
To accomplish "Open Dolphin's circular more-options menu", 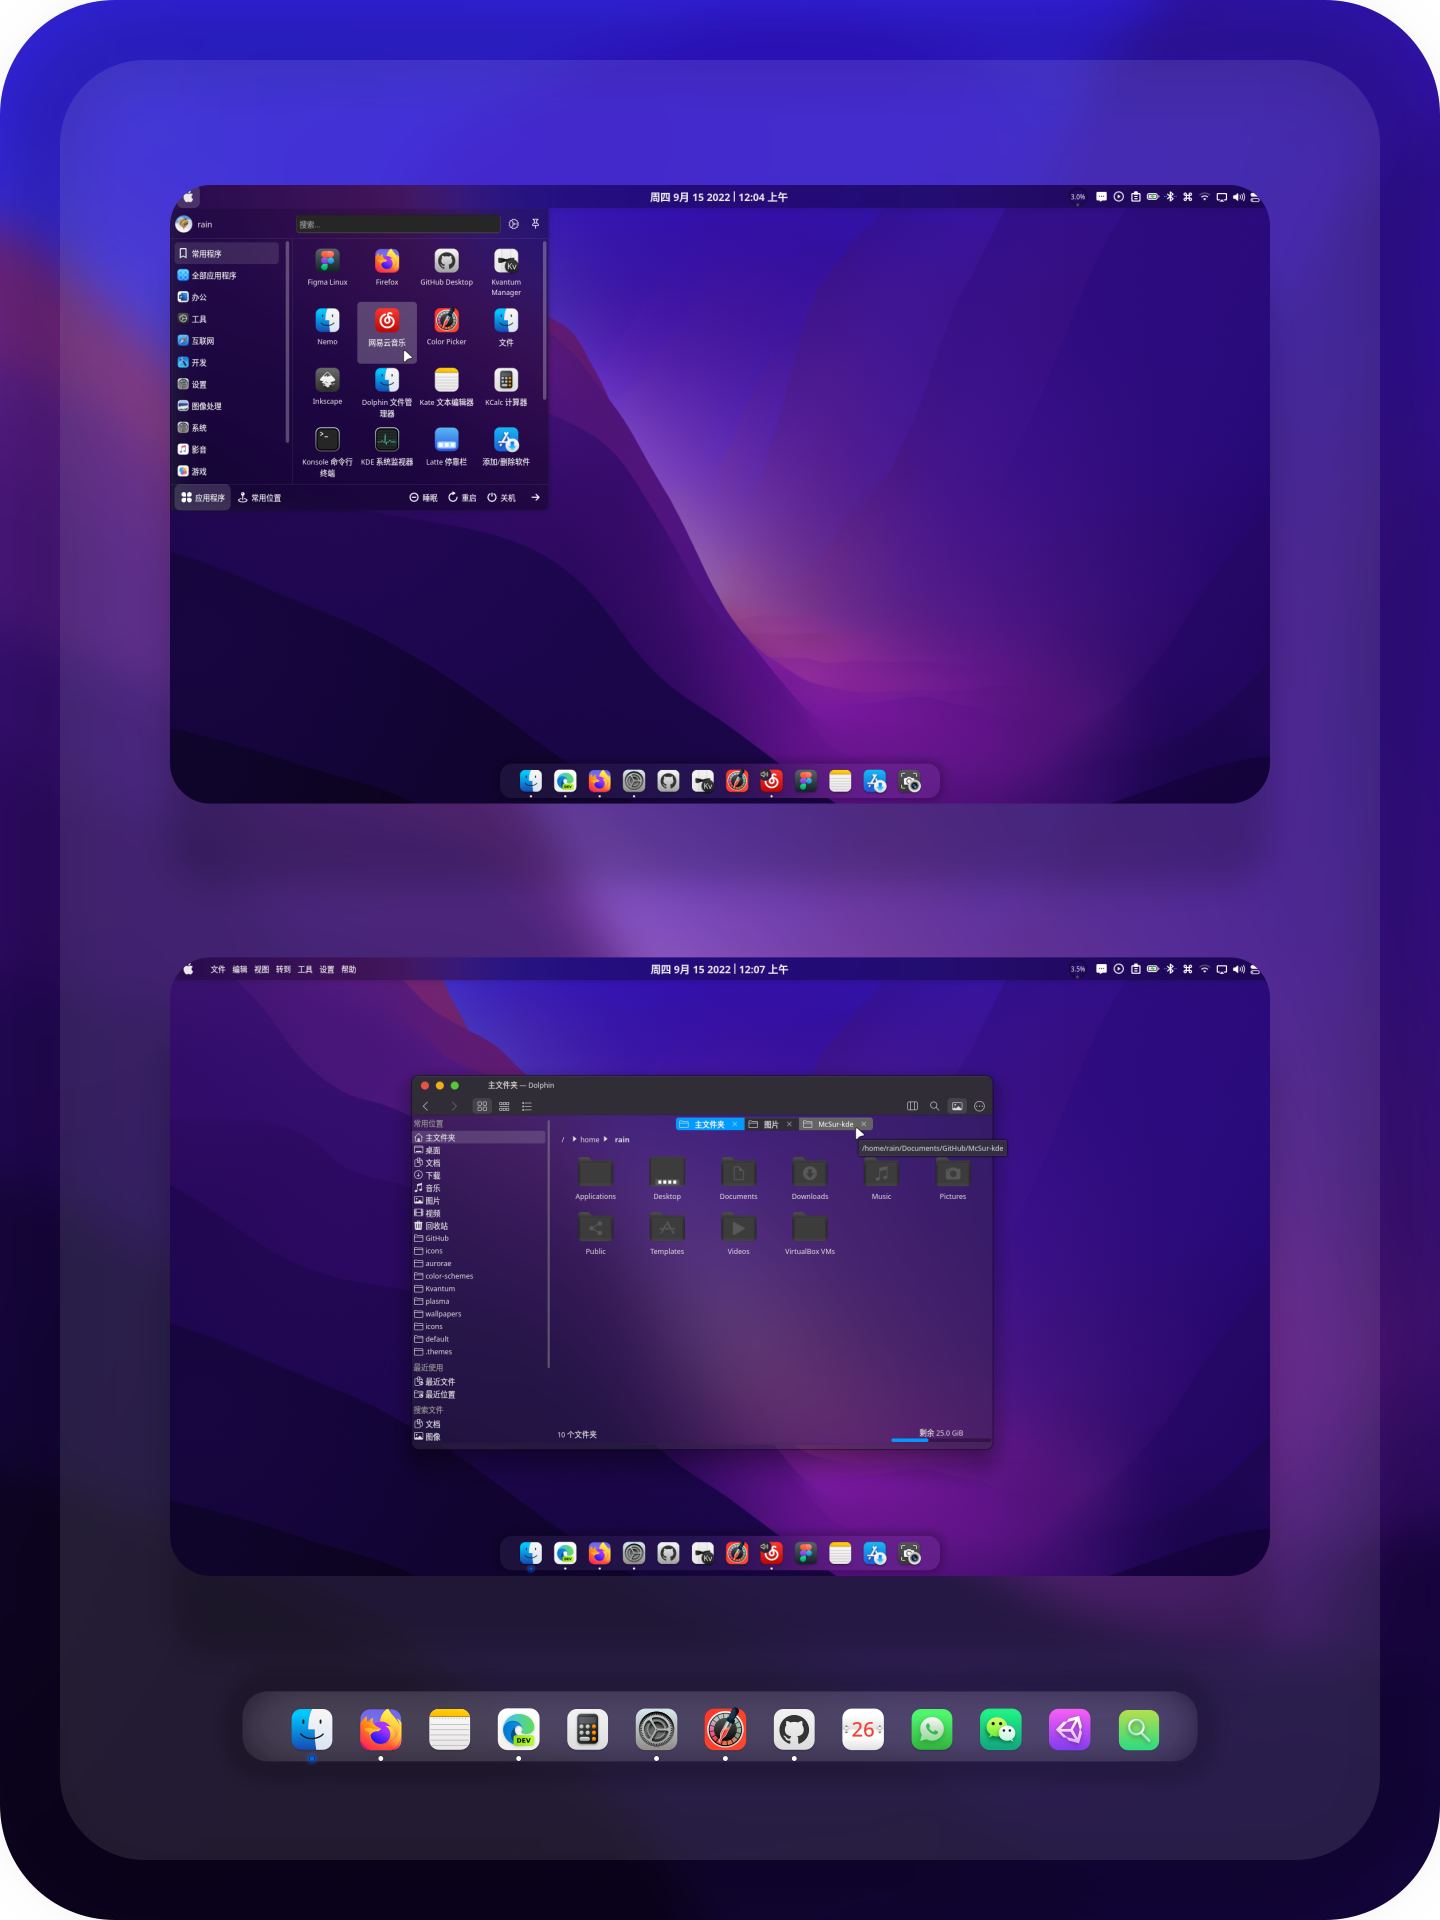I will [980, 1106].
